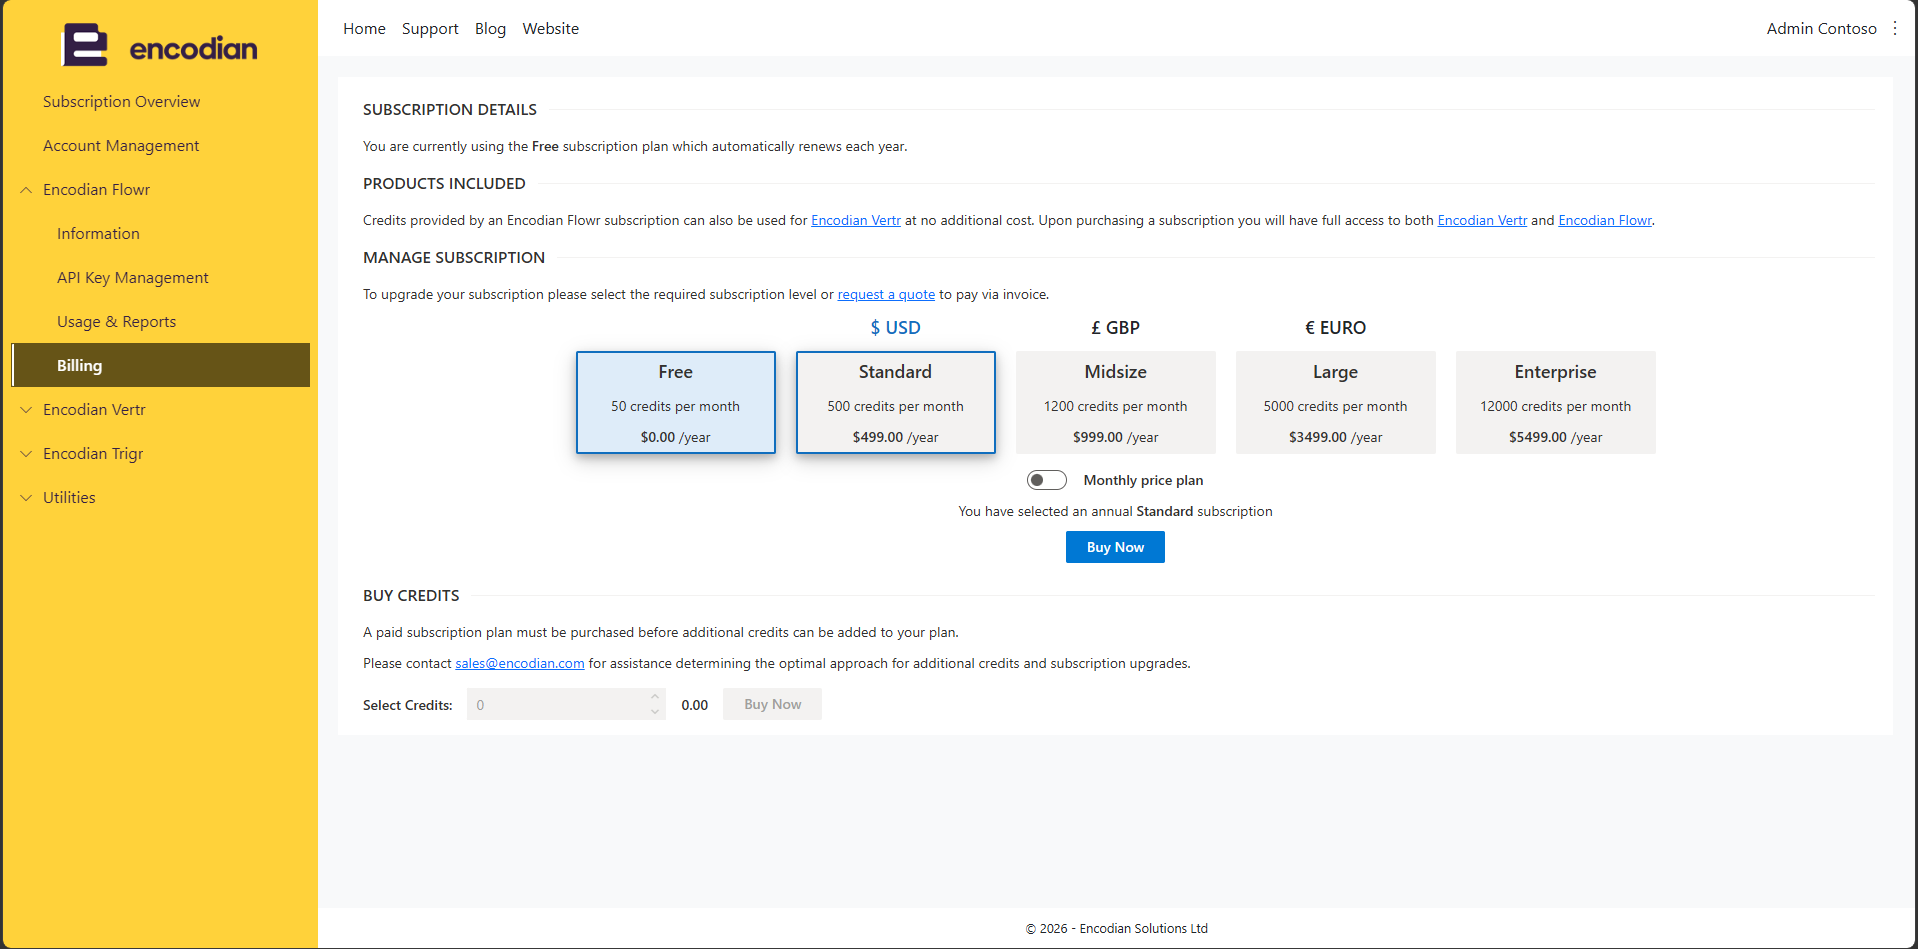Select the Midsize plan card
This screenshot has width=1918, height=949.
[1116, 402]
